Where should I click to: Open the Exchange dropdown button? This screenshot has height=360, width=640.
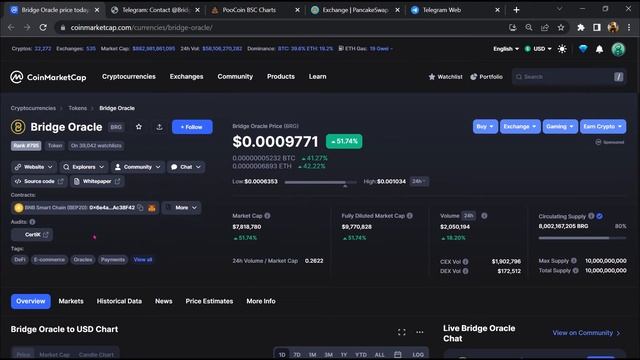click(520, 127)
